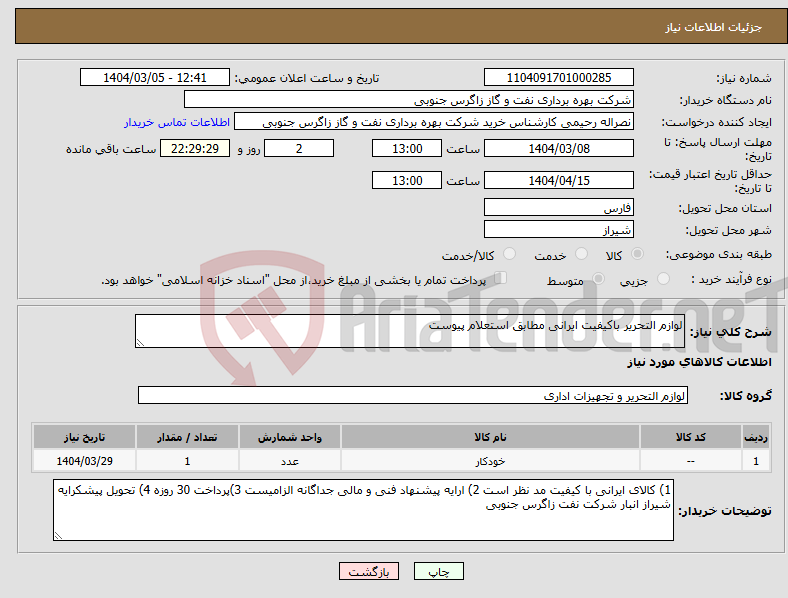Click the buyer notes text area
788x598 pixels.
(363, 510)
